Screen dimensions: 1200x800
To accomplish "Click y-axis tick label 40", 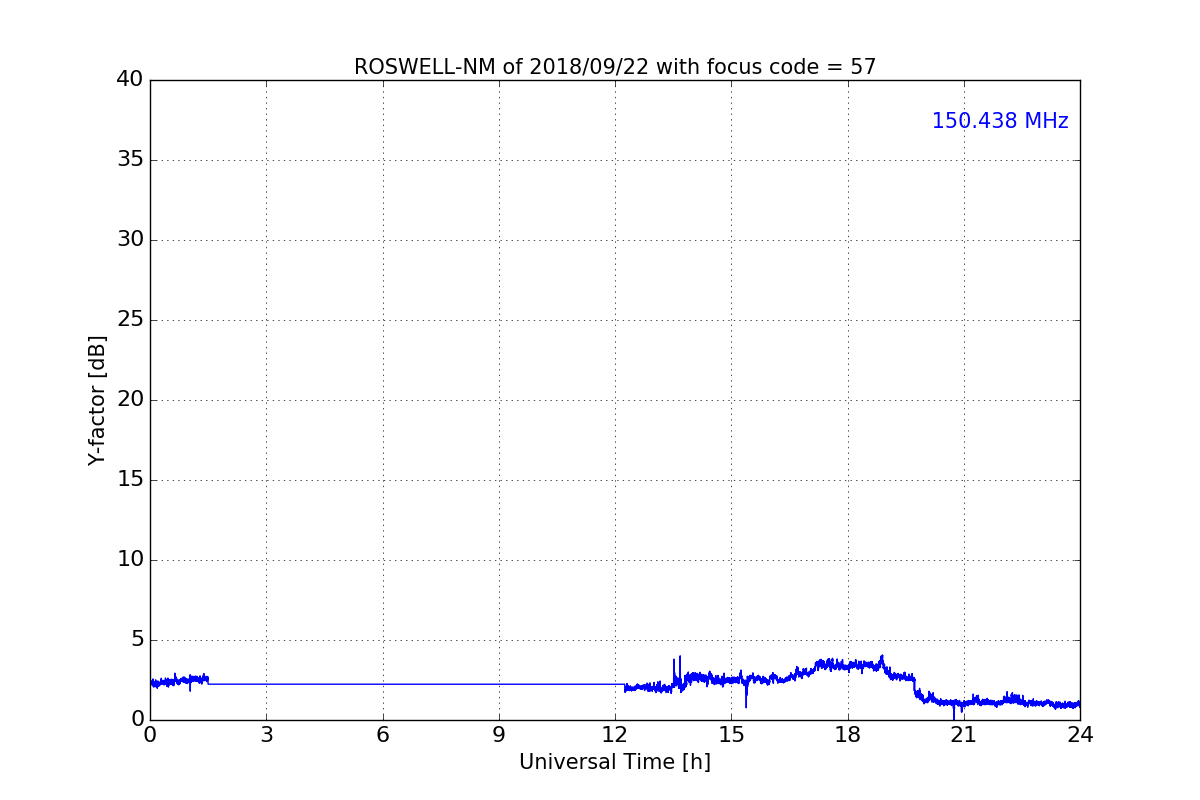I will point(130,80).
